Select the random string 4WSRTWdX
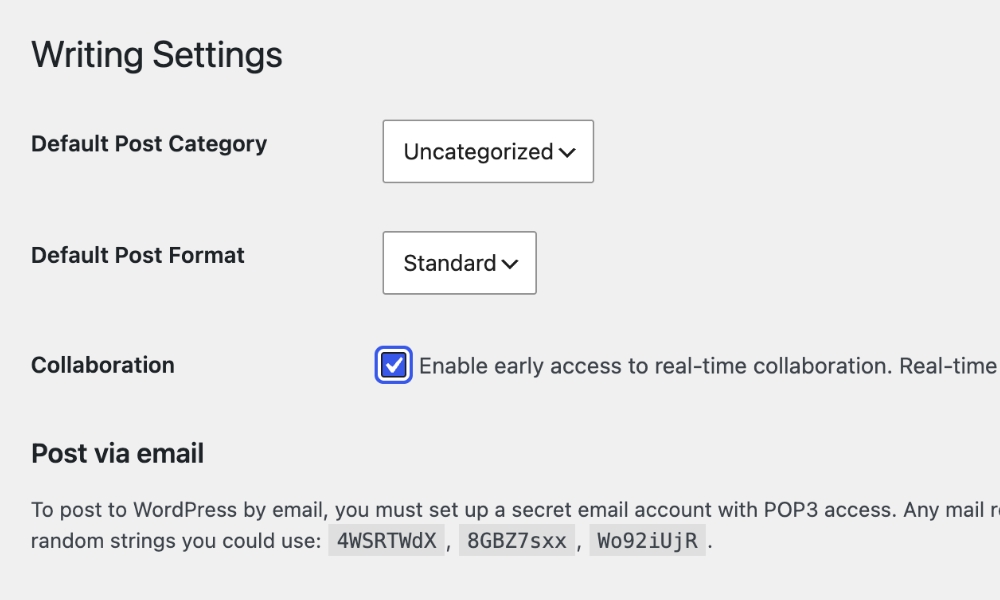 click(x=385, y=540)
